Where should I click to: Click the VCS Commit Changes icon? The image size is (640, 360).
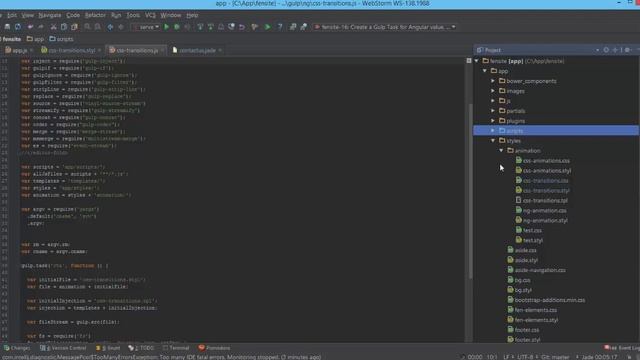(211, 27)
